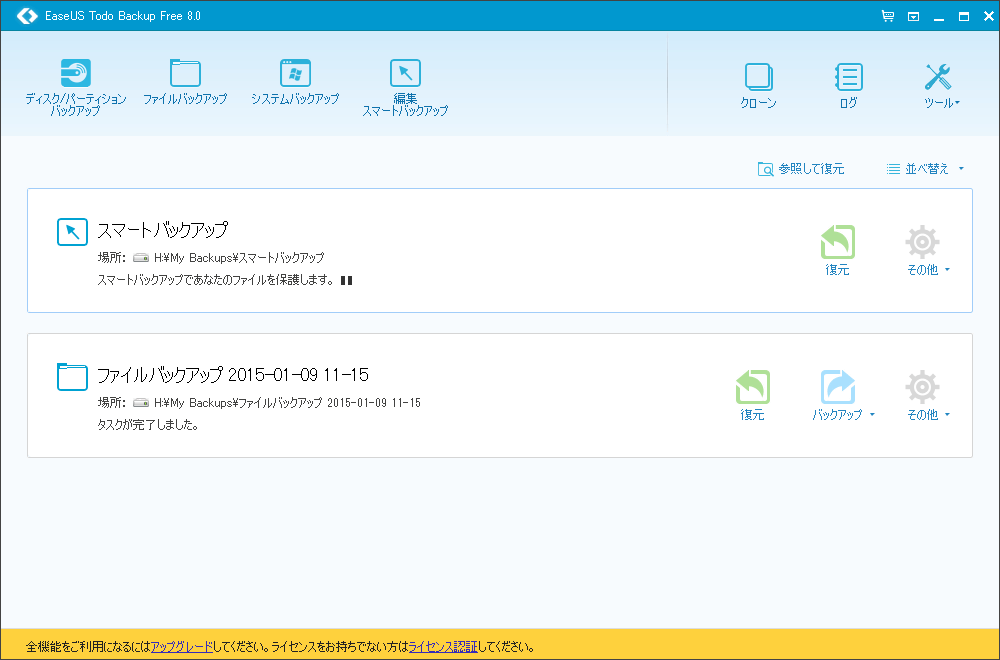Select the File Backup task folder icon
The image size is (1000, 660).
[72, 376]
